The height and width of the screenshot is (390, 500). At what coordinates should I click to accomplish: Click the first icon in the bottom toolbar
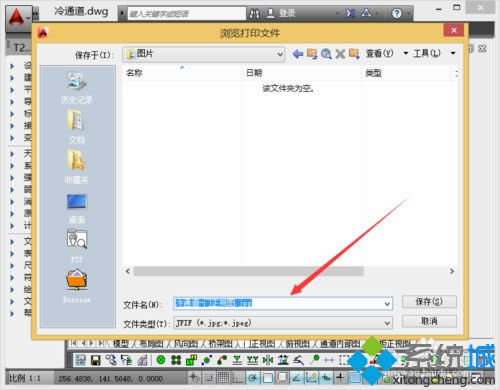tap(81, 360)
